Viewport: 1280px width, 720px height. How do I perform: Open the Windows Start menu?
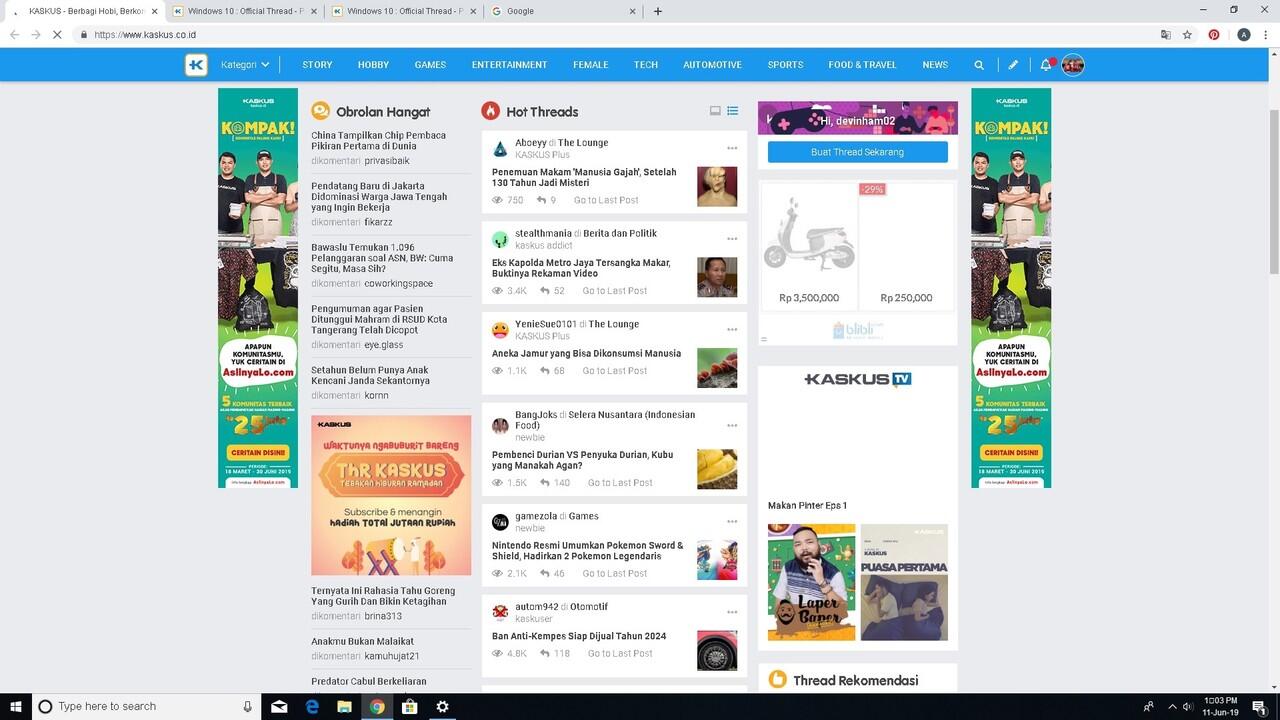pos(16,706)
